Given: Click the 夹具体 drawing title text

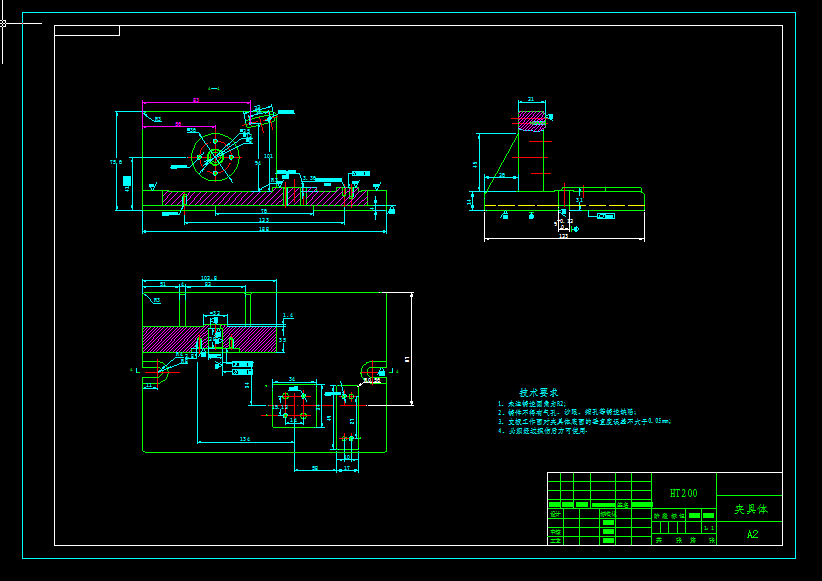Looking at the screenshot, I should click(x=751, y=509).
